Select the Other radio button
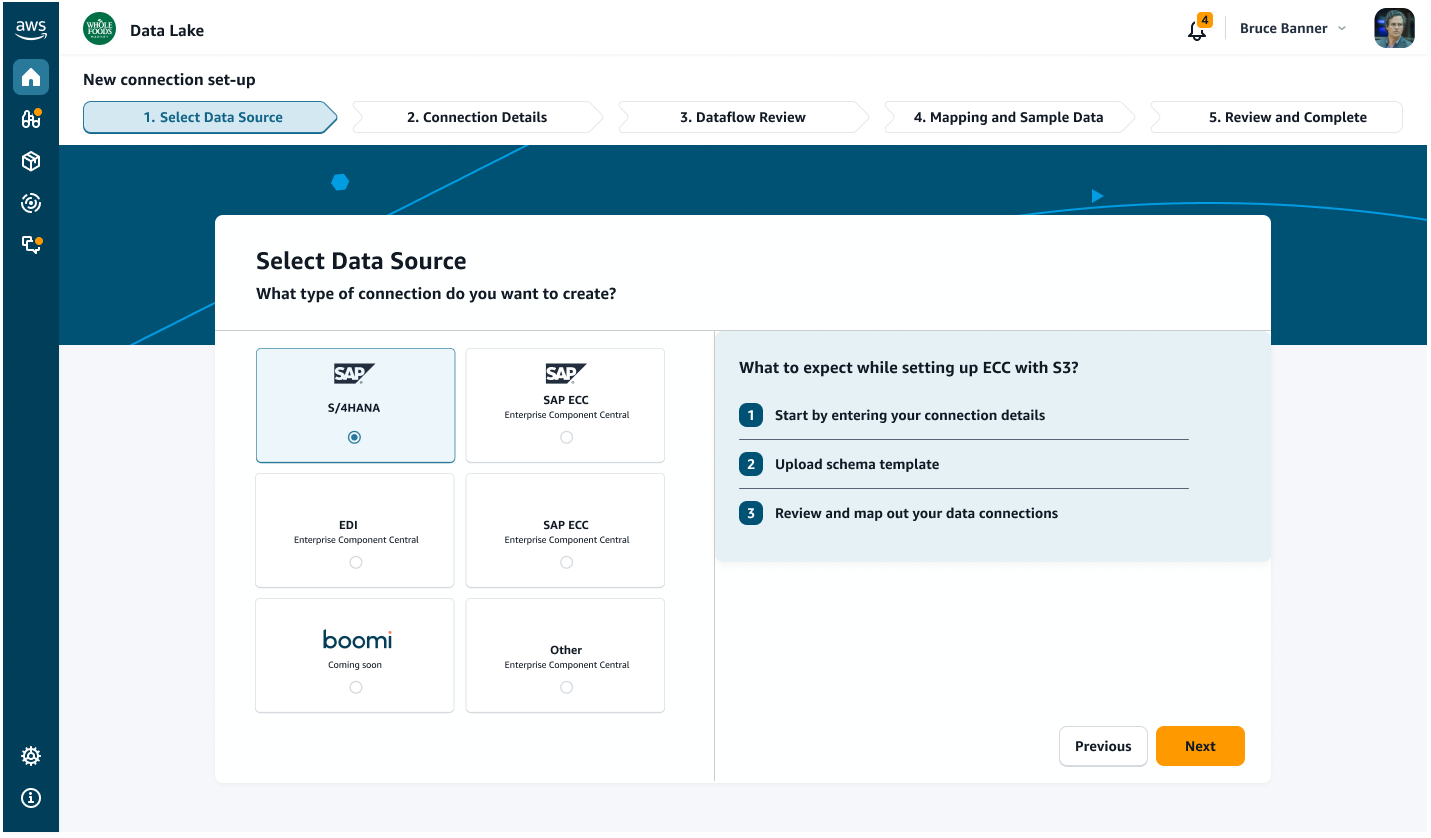 566,687
